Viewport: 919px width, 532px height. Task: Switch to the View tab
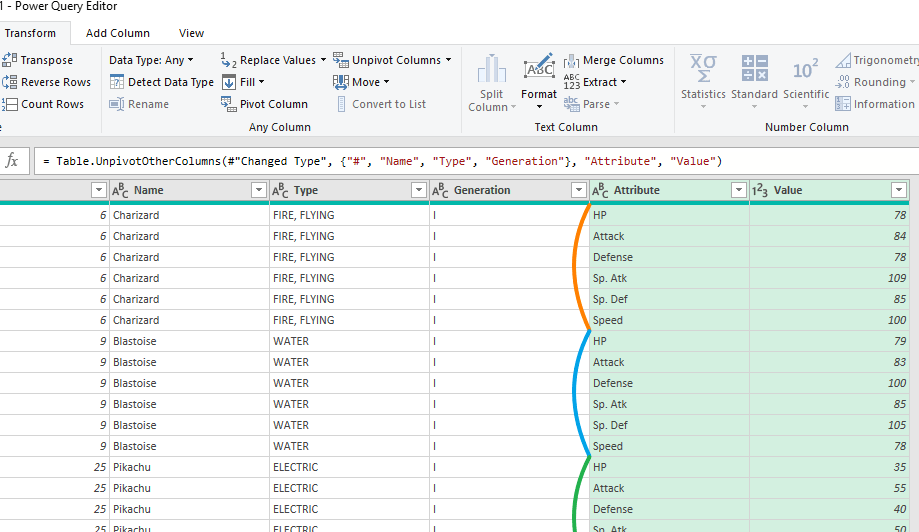191,33
